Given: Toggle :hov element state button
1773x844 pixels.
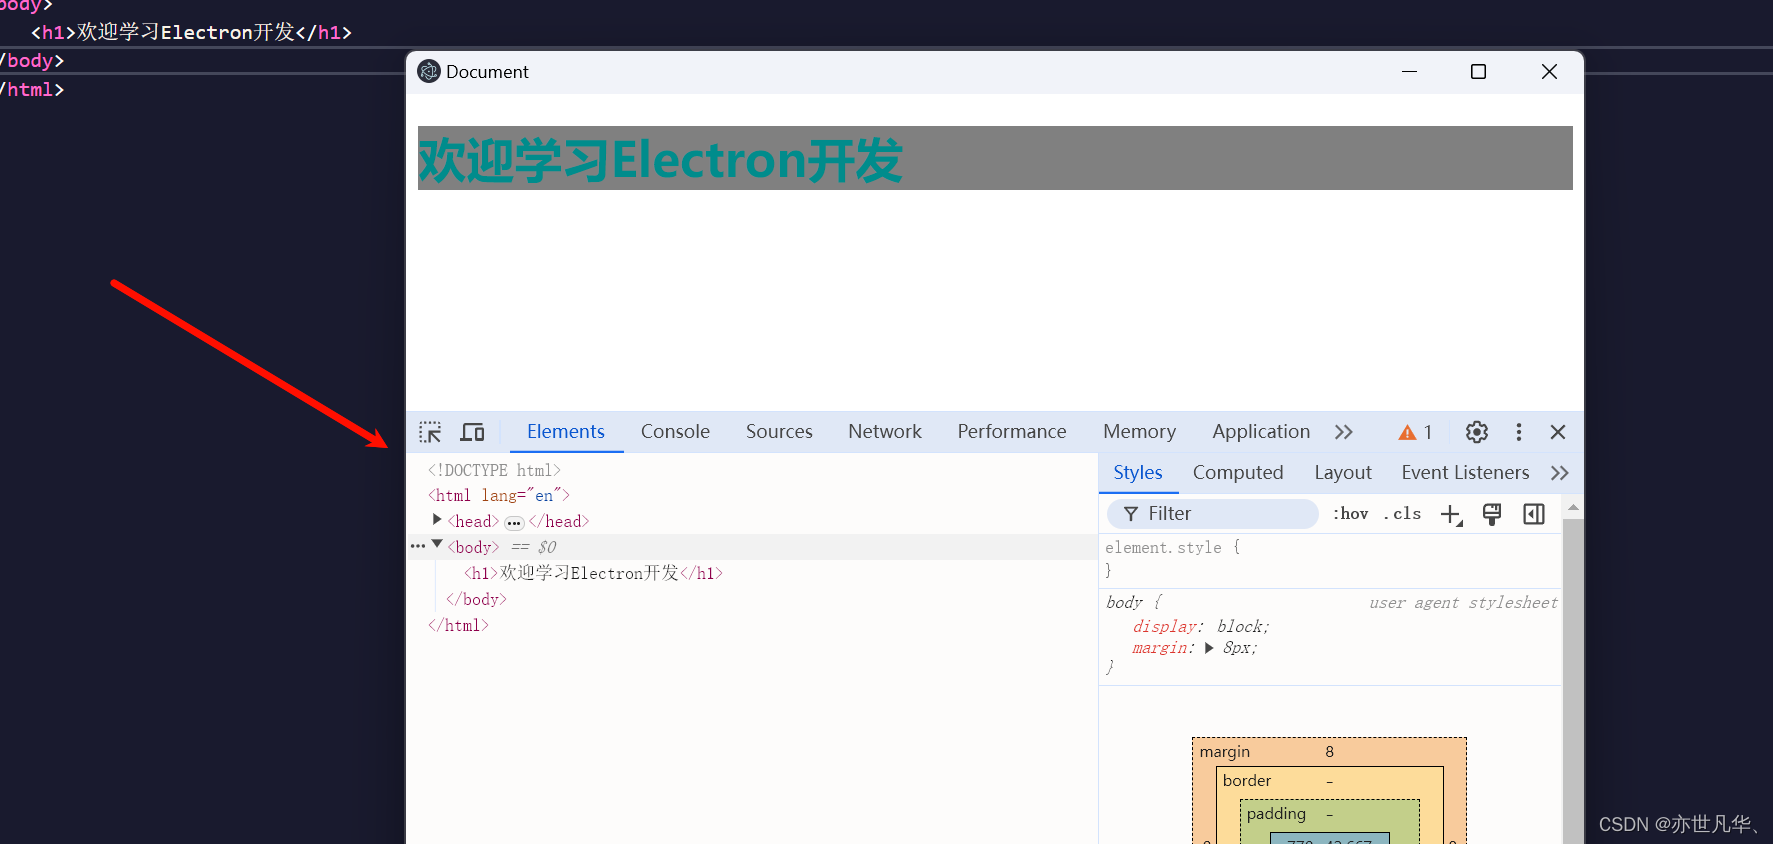Looking at the screenshot, I should 1350,514.
